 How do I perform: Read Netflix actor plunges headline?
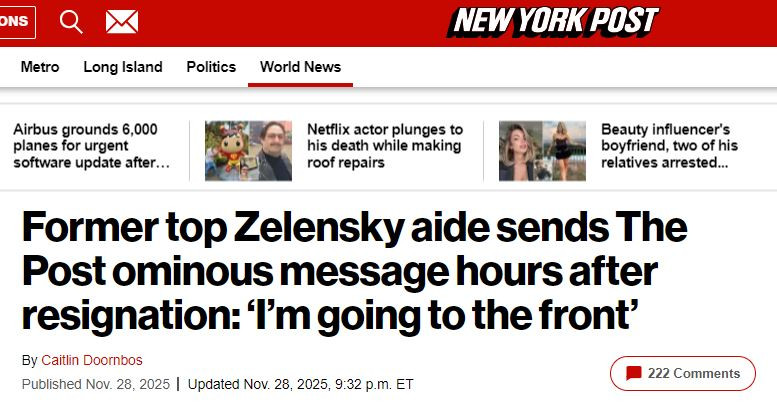coord(385,146)
